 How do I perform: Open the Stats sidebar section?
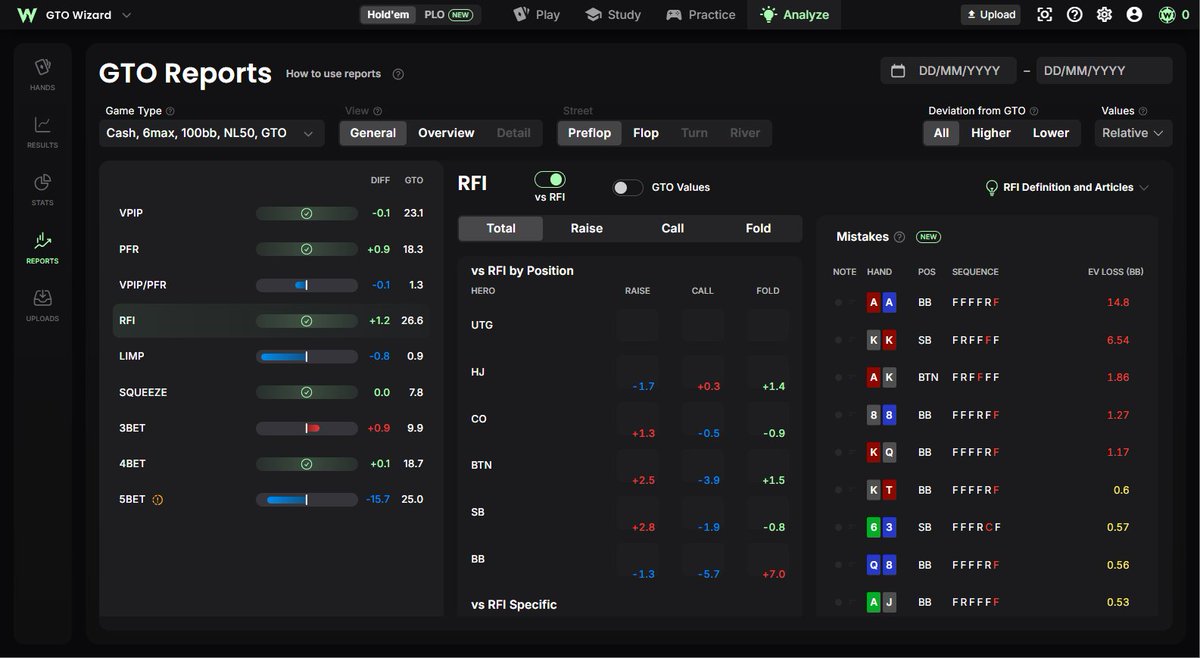[x=42, y=189]
